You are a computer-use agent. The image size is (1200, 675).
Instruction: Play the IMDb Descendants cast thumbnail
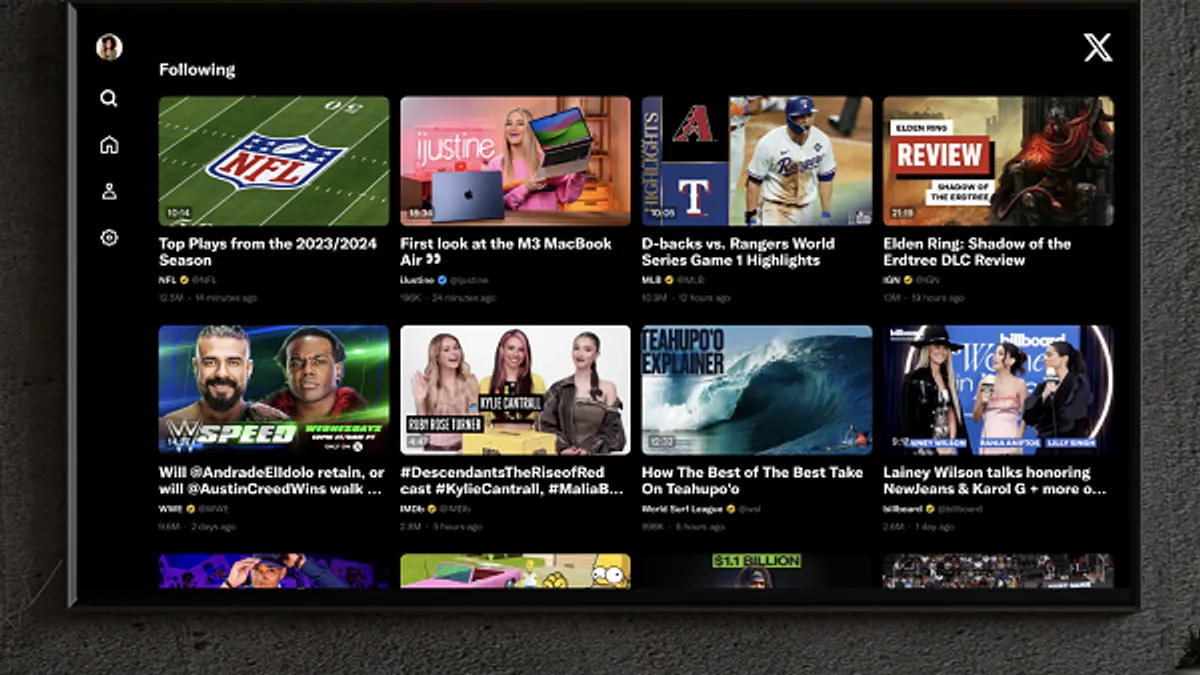click(x=515, y=390)
